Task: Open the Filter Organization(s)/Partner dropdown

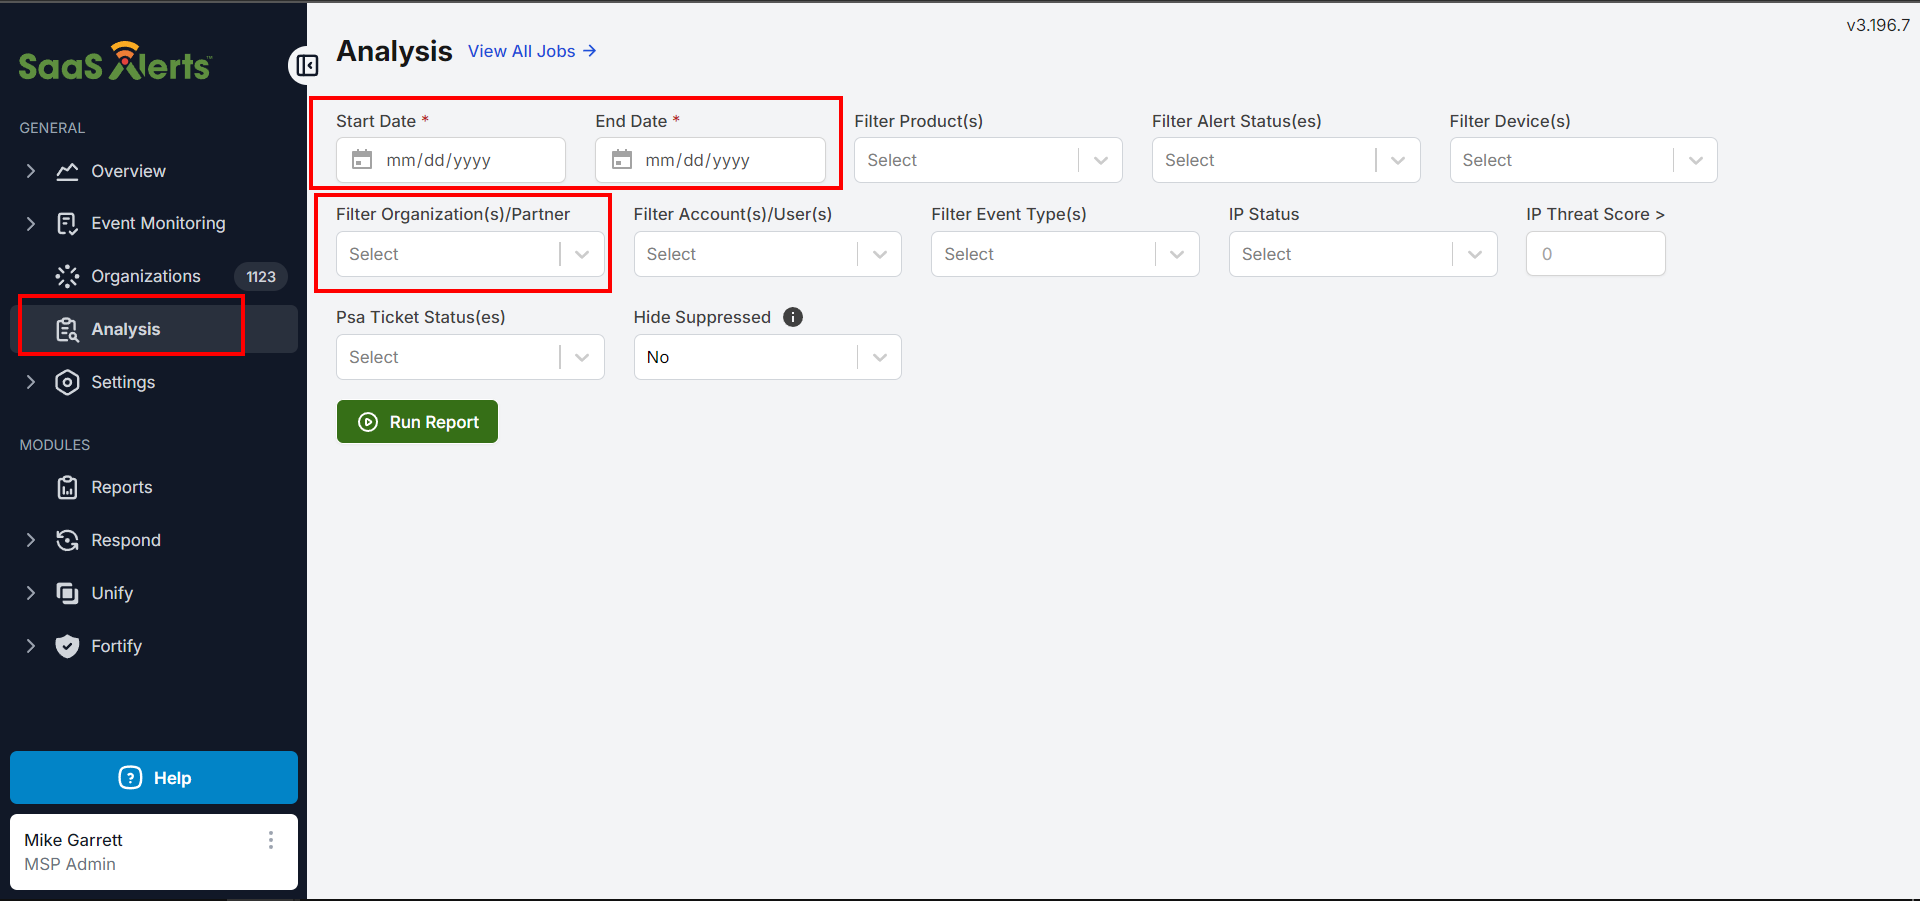Action: 469,254
